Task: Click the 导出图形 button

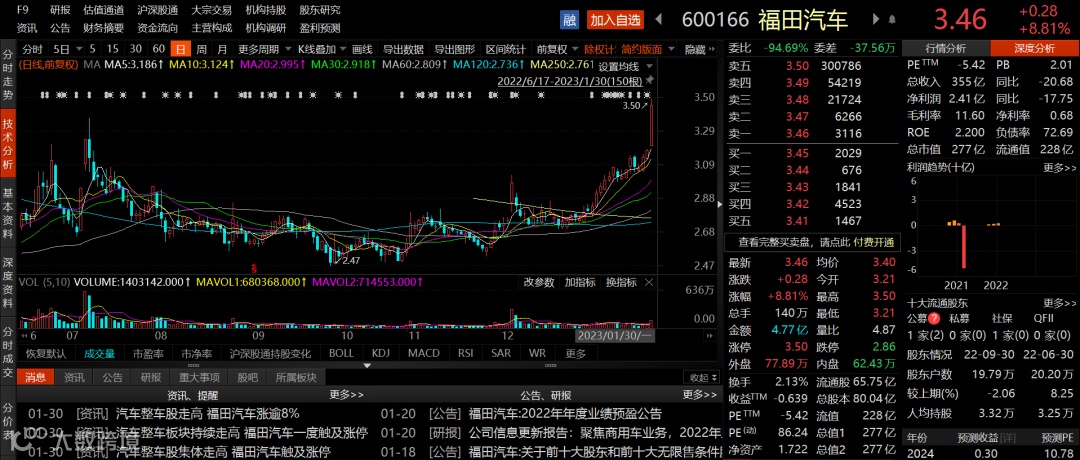Action: (x=455, y=50)
